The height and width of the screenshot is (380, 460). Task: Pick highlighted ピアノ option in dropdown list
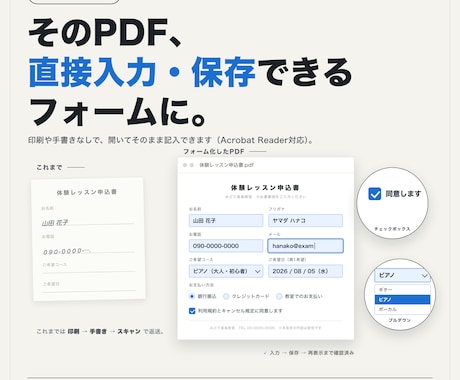coord(402,300)
